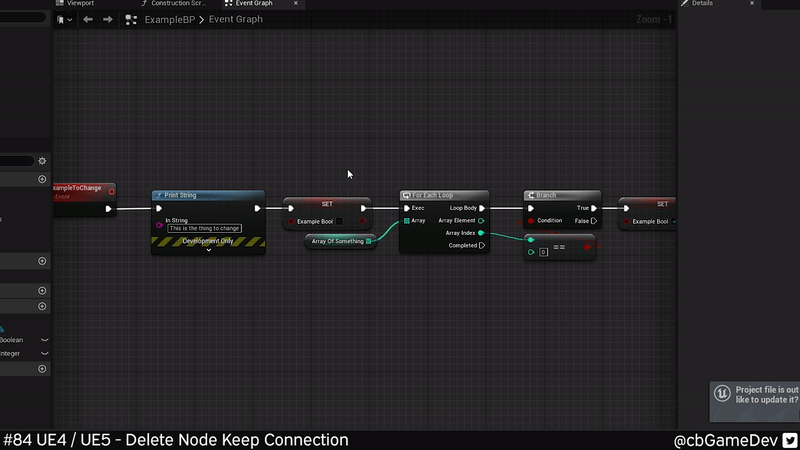Click the event delegate pin on red event node
The width and height of the screenshot is (800, 450).
pyautogui.click(x=111, y=190)
